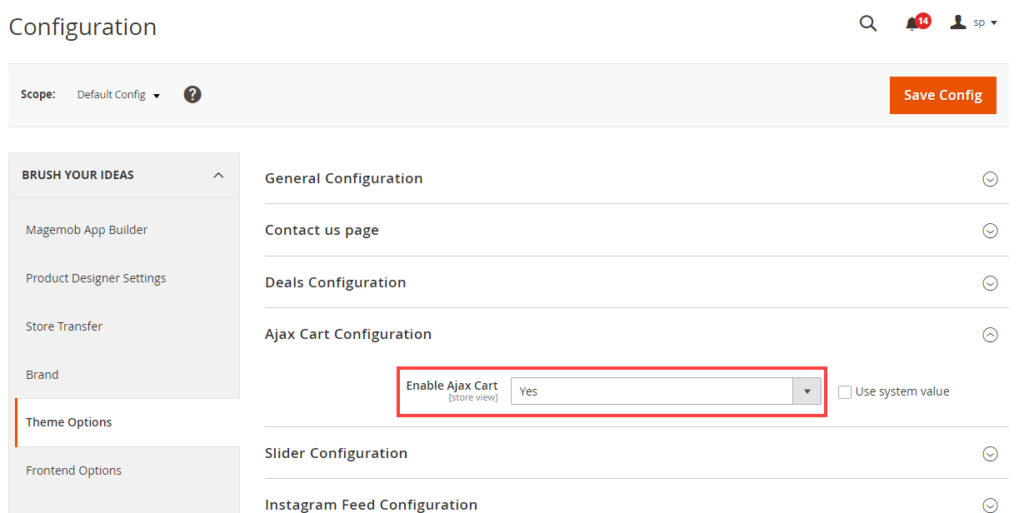Collapse the Ajax Cart Configuration section
The image size is (1024, 513).
pyautogui.click(x=990, y=335)
